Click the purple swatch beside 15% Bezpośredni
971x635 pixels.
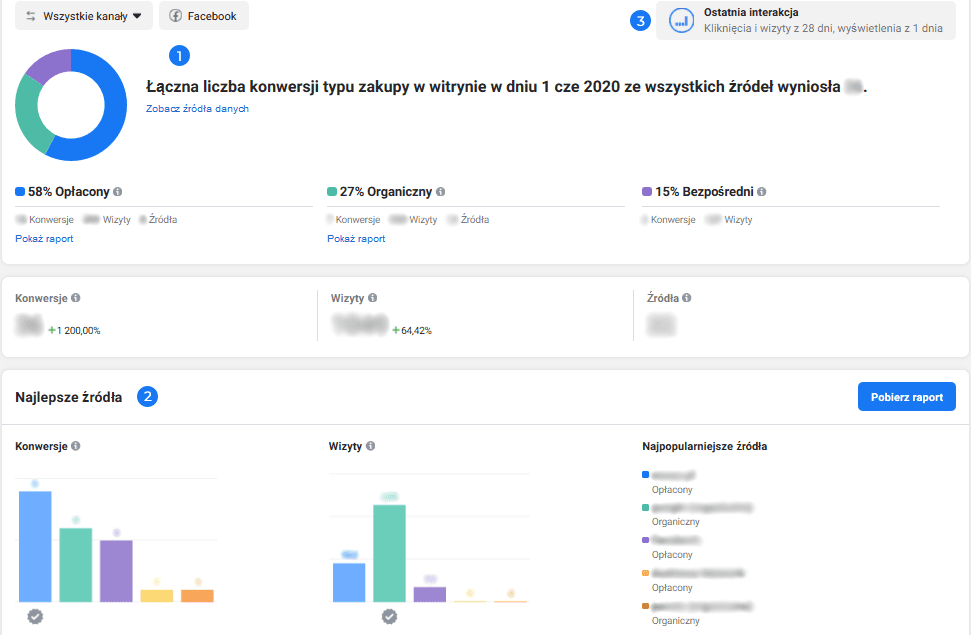click(647, 192)
